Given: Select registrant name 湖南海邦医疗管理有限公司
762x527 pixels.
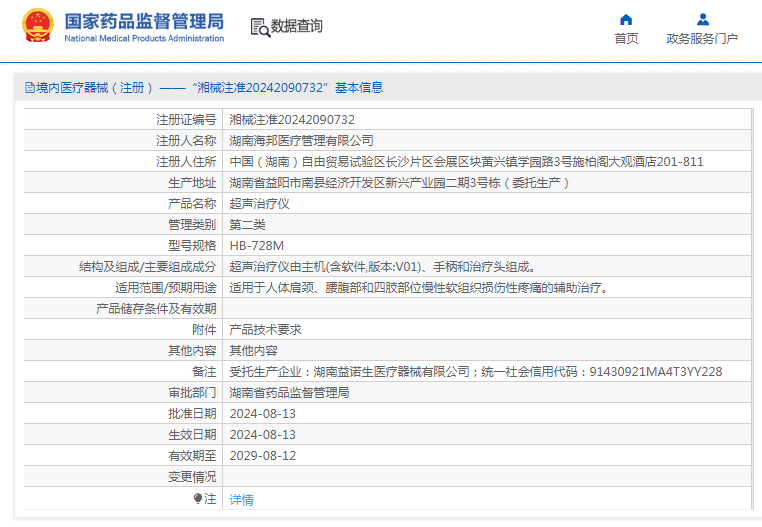Looking at the screenshot, I should click(301, 141).
